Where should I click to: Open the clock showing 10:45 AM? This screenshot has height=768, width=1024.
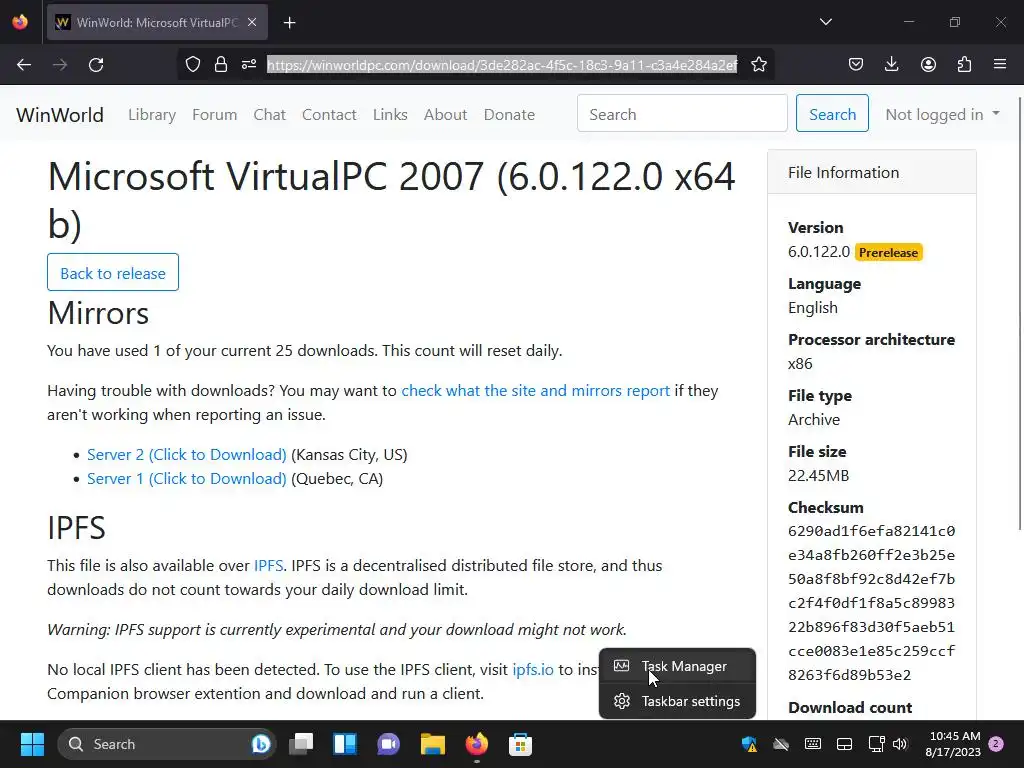click(953, 744)
